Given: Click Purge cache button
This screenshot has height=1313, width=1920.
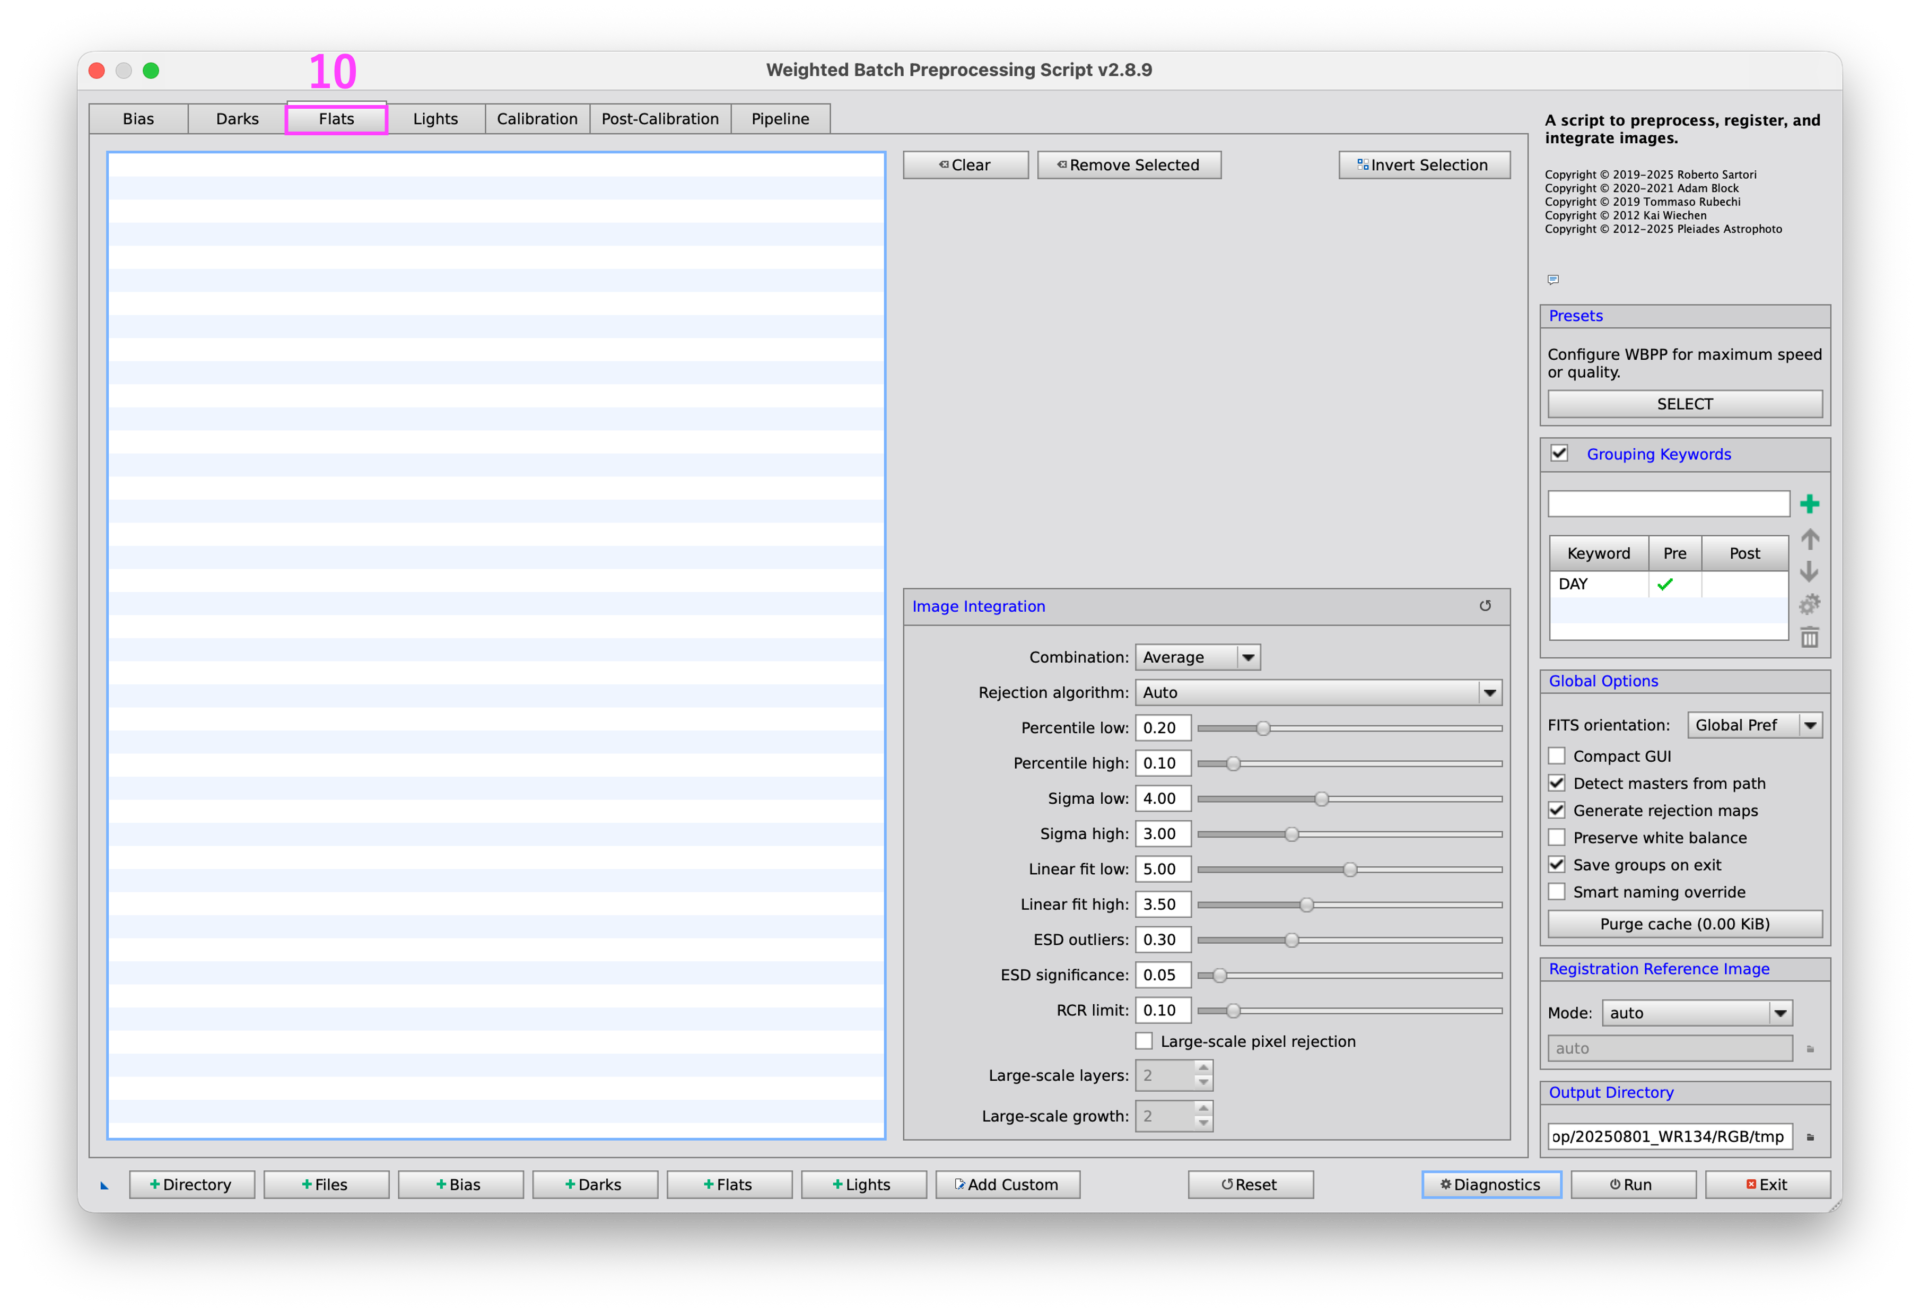Looking at the screenshot, I should coord(1684,924).
